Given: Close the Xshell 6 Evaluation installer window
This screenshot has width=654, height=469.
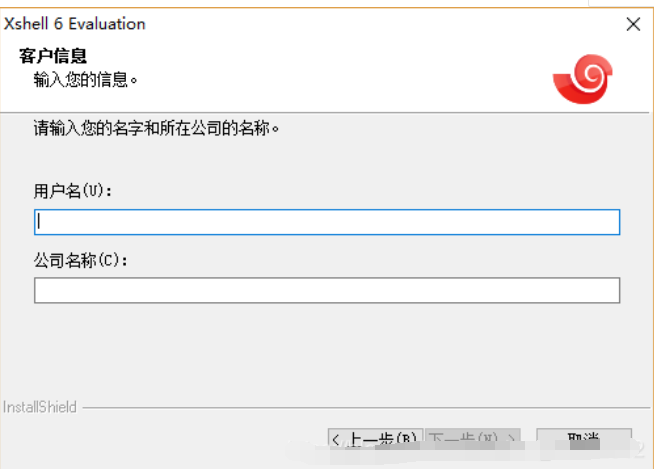Looking at the screenshot, I should [x=632, y=24].
